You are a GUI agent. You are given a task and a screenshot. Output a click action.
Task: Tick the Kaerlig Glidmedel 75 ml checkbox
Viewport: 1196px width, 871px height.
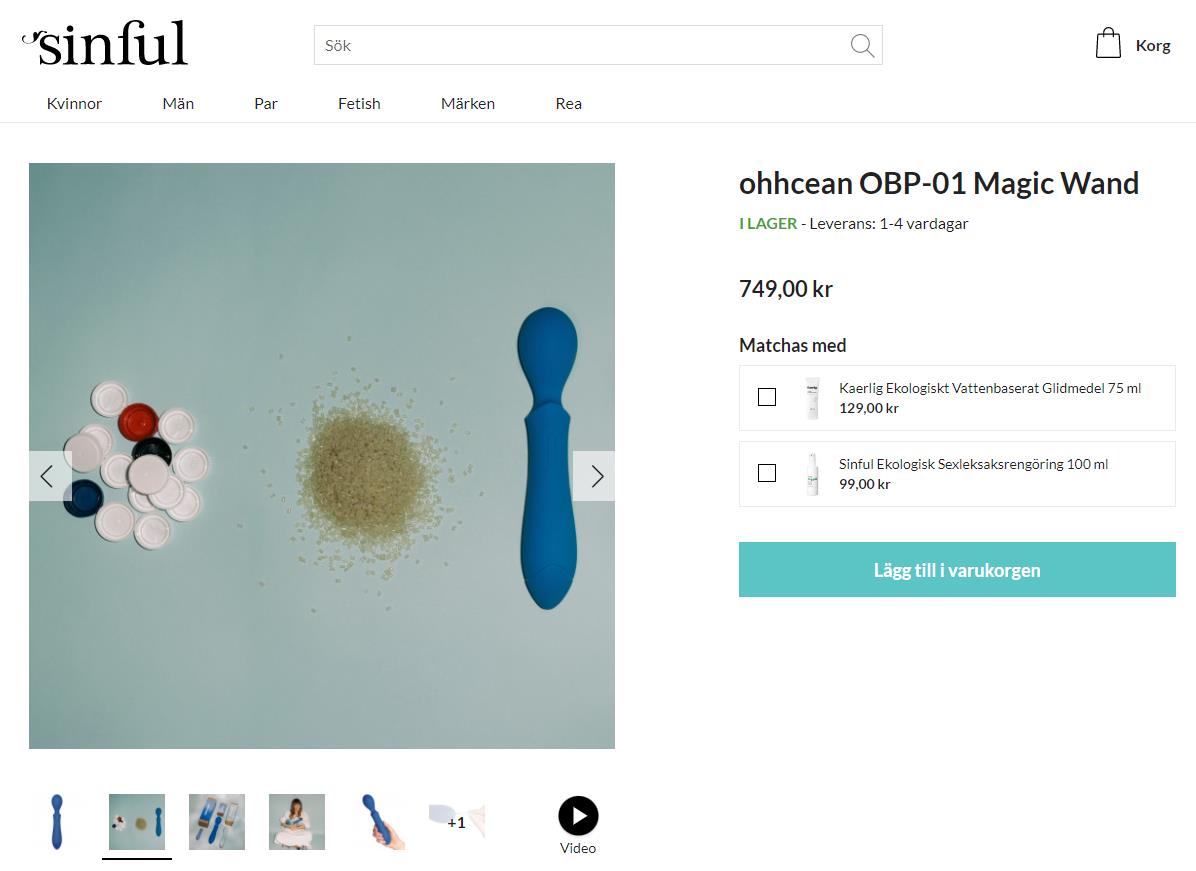(x=767, y=397)
